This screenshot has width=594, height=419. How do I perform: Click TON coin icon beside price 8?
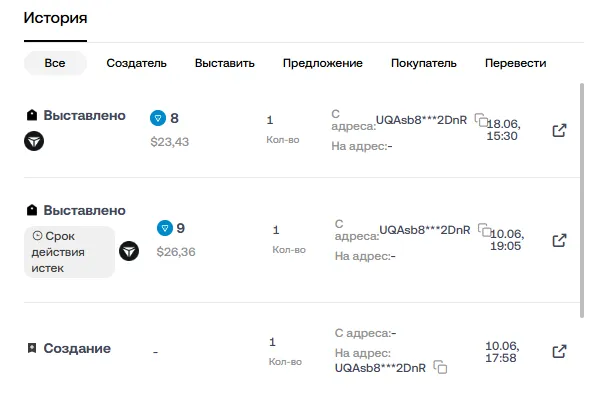[158, 118]
